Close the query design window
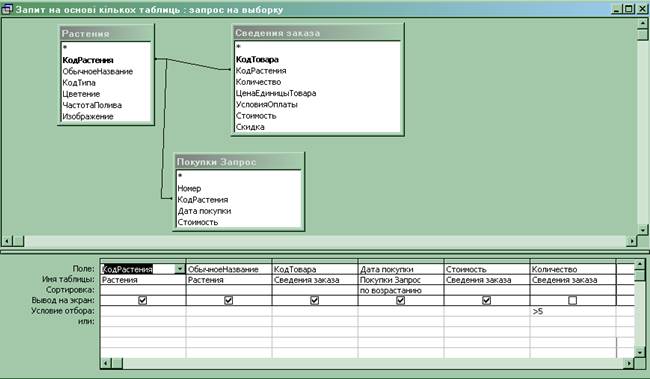 (x=642, y=9)
